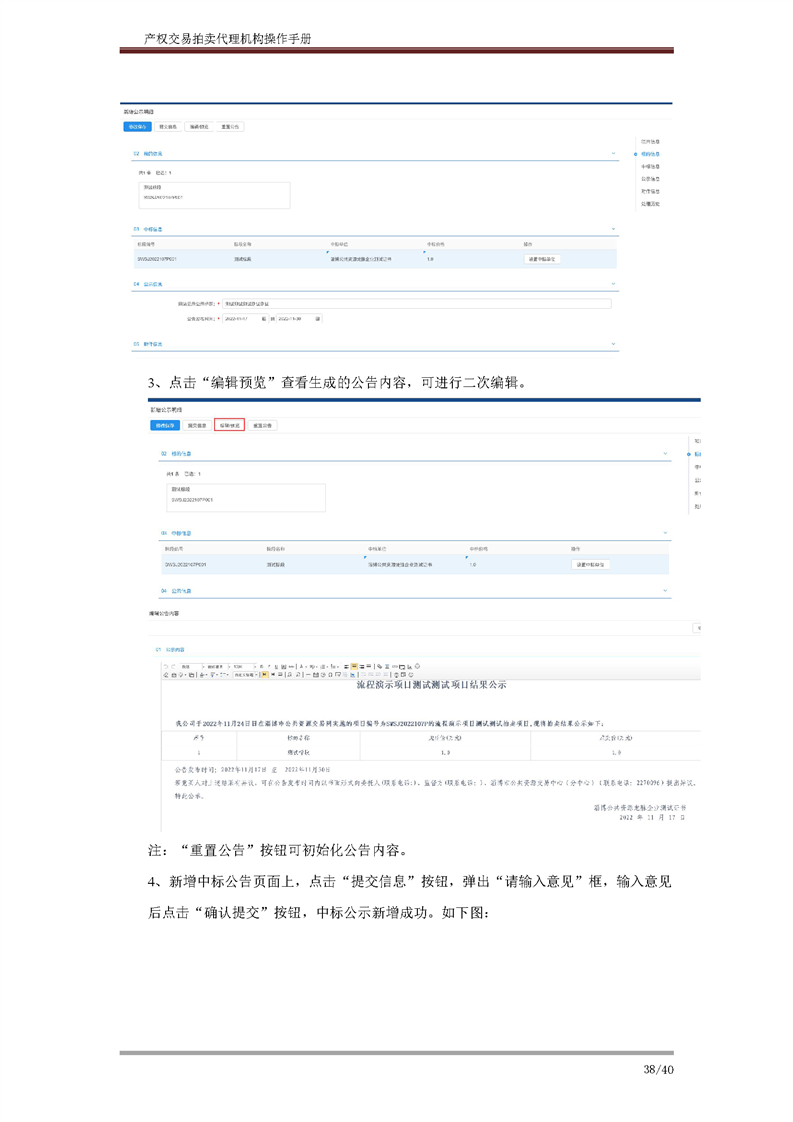The height and width of the screenshot is (1122, 793).
Task: Collapse the 05 附件信息 section chevron
Action: point(614,344)
